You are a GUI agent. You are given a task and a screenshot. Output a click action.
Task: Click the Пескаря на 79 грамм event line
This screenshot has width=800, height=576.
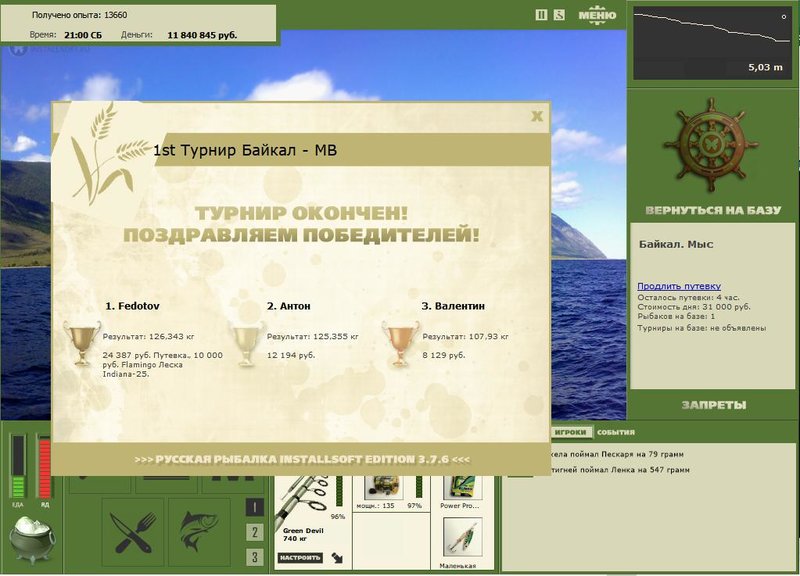(617, 454)
